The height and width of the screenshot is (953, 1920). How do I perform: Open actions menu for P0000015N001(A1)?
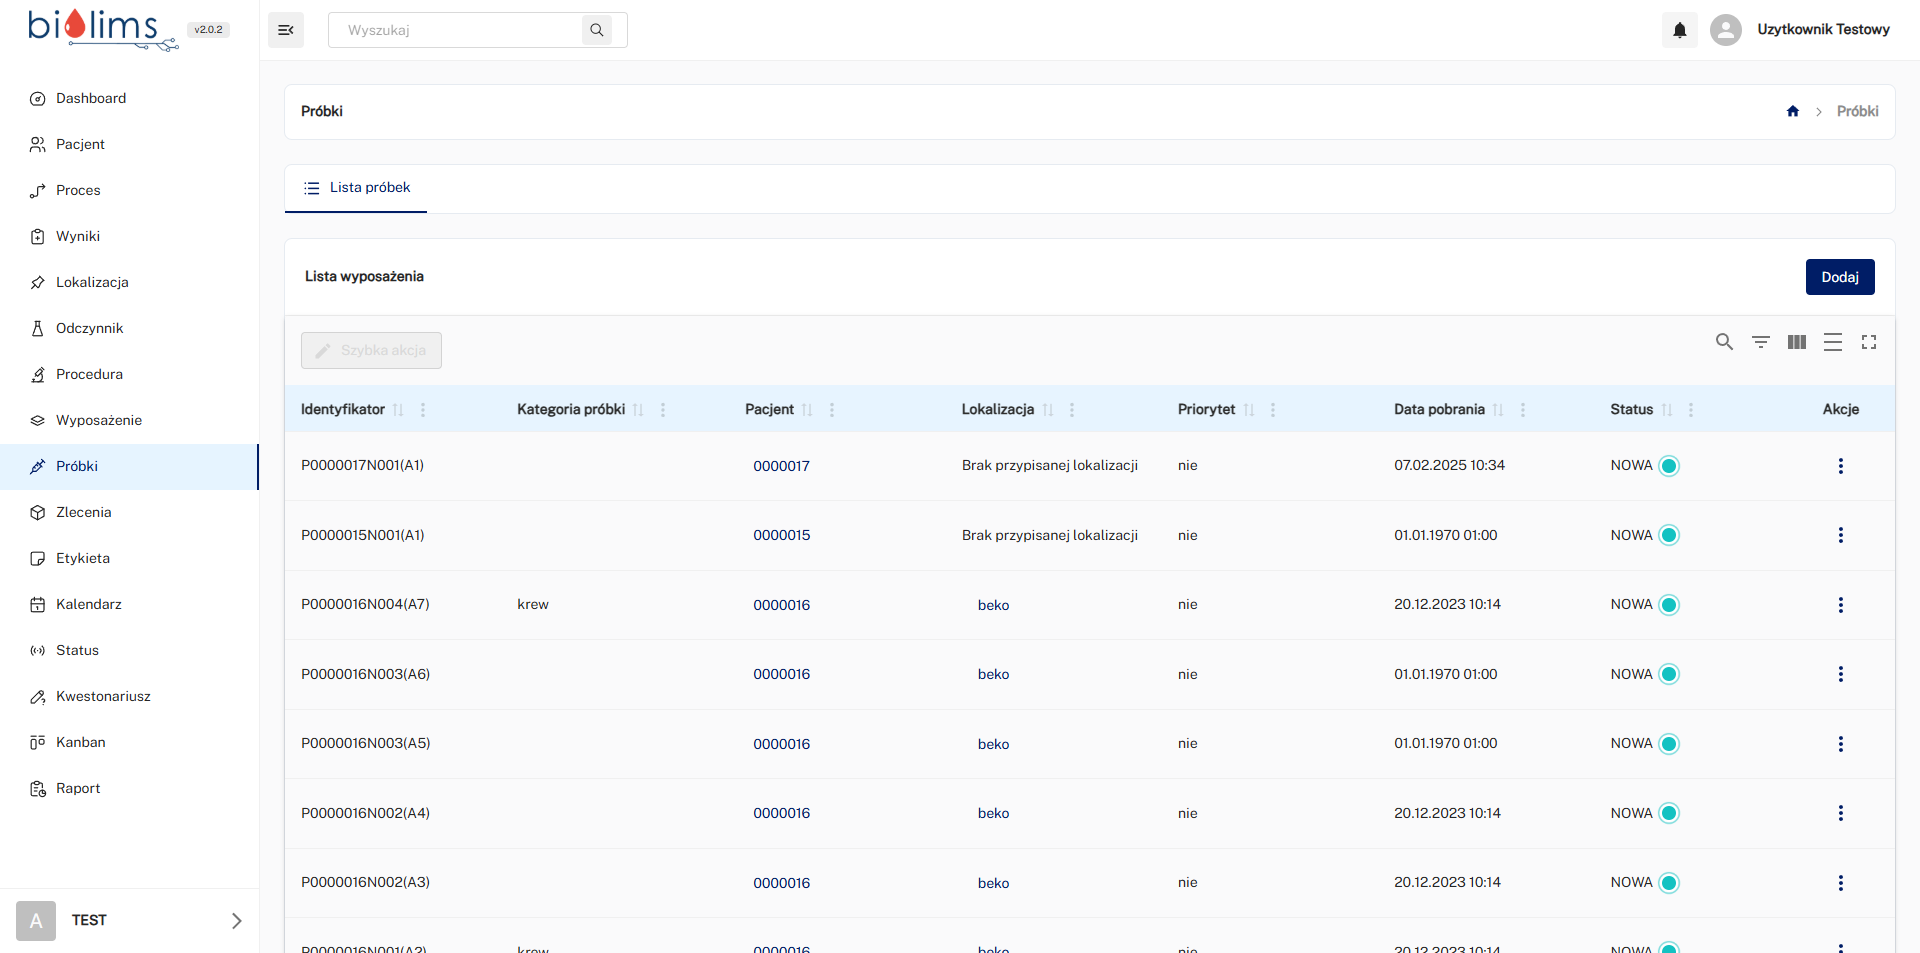coord(1841,535)
